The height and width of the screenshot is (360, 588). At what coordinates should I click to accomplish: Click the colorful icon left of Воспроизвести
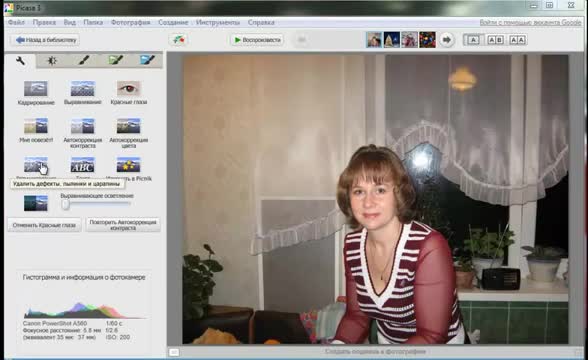click(178, 40)
